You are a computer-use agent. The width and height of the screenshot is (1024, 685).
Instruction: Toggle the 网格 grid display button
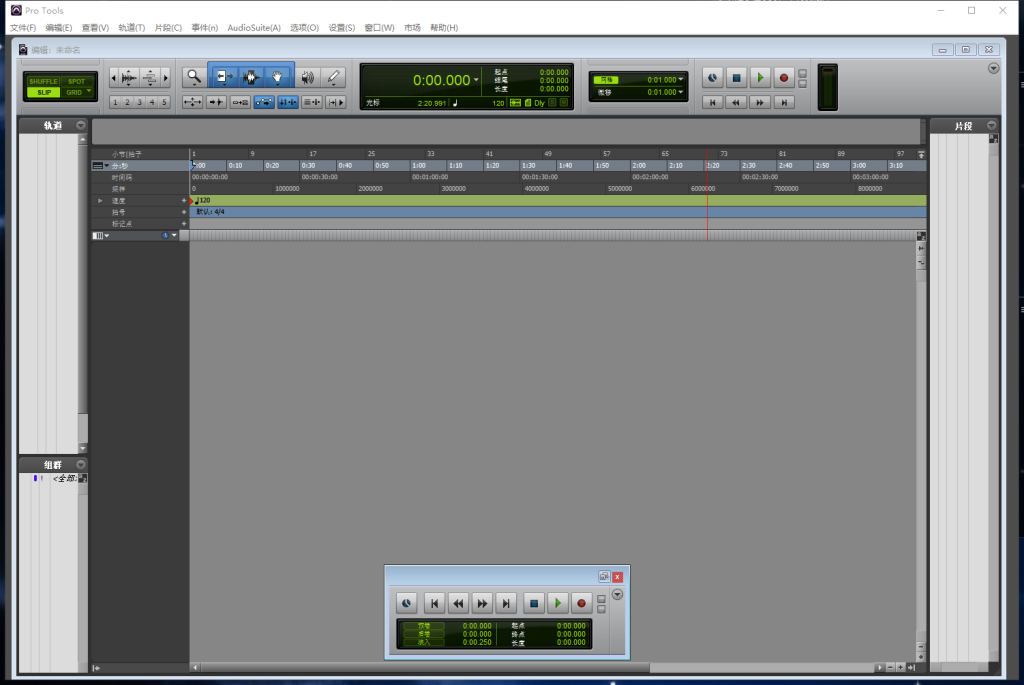606,80
